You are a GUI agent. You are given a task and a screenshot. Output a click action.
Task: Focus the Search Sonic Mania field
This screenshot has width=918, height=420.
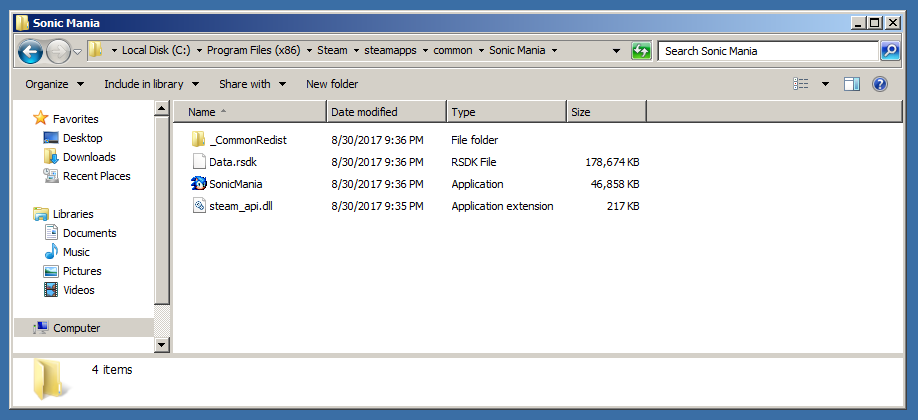(x=768, y=51)
